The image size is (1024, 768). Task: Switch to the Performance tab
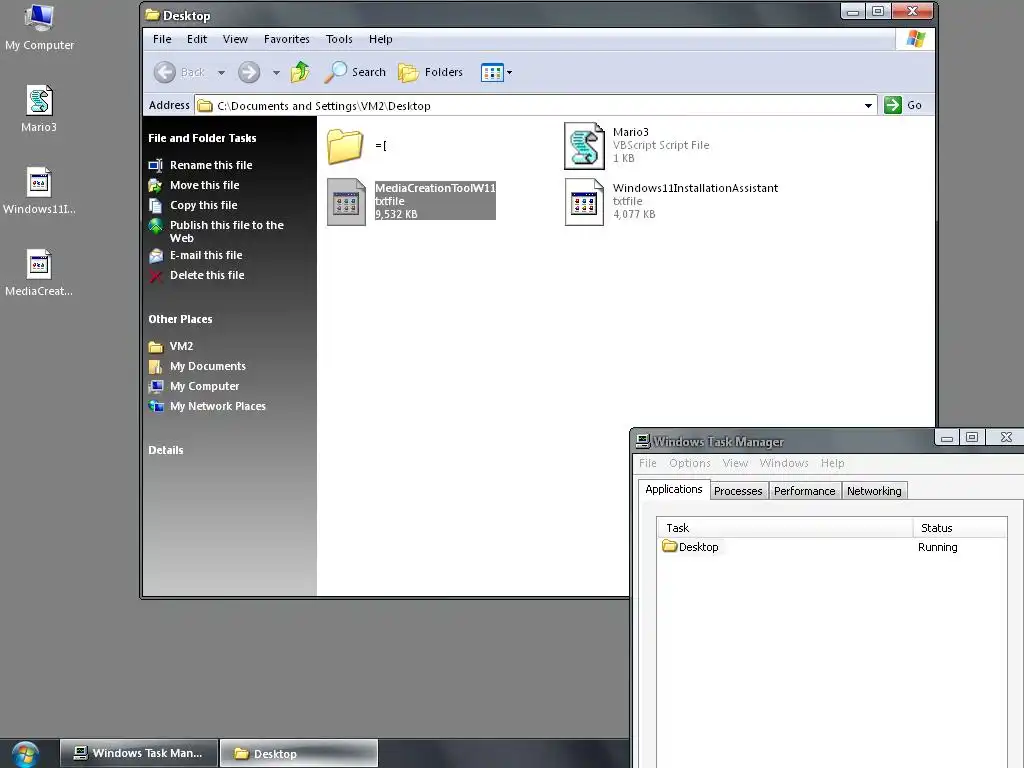[805, 491]
